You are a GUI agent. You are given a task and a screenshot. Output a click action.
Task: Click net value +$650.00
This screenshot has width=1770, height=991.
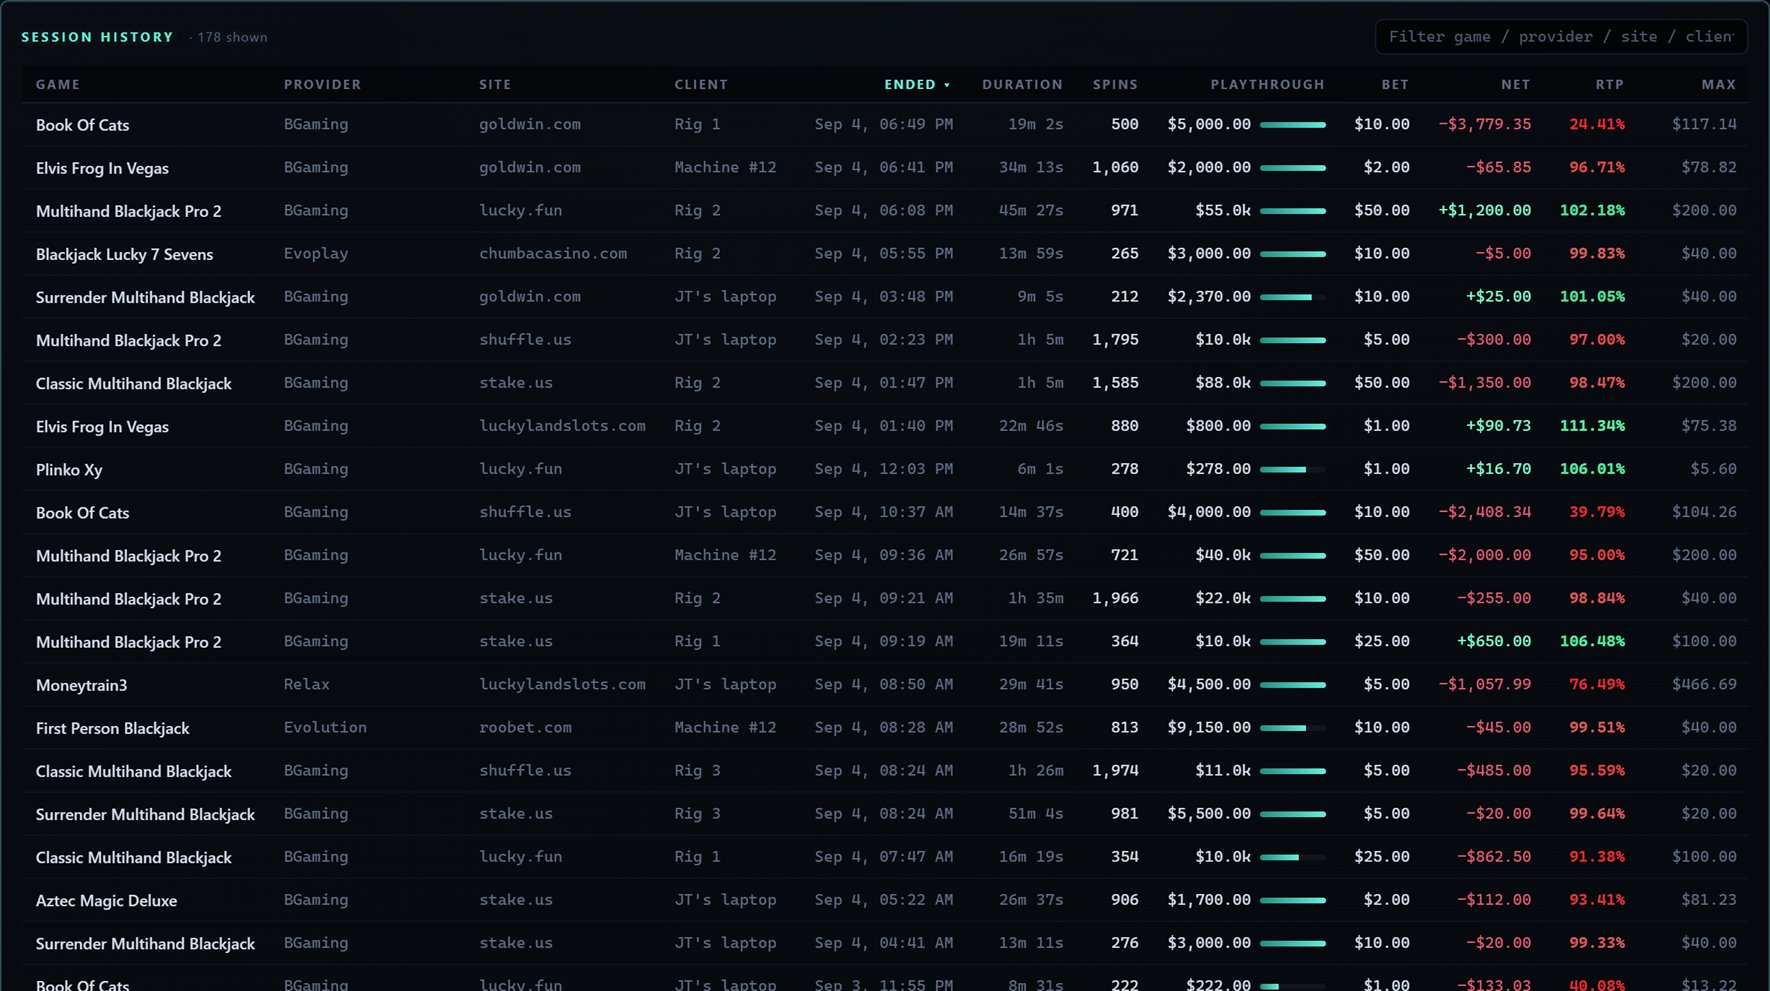[1493, 642]
